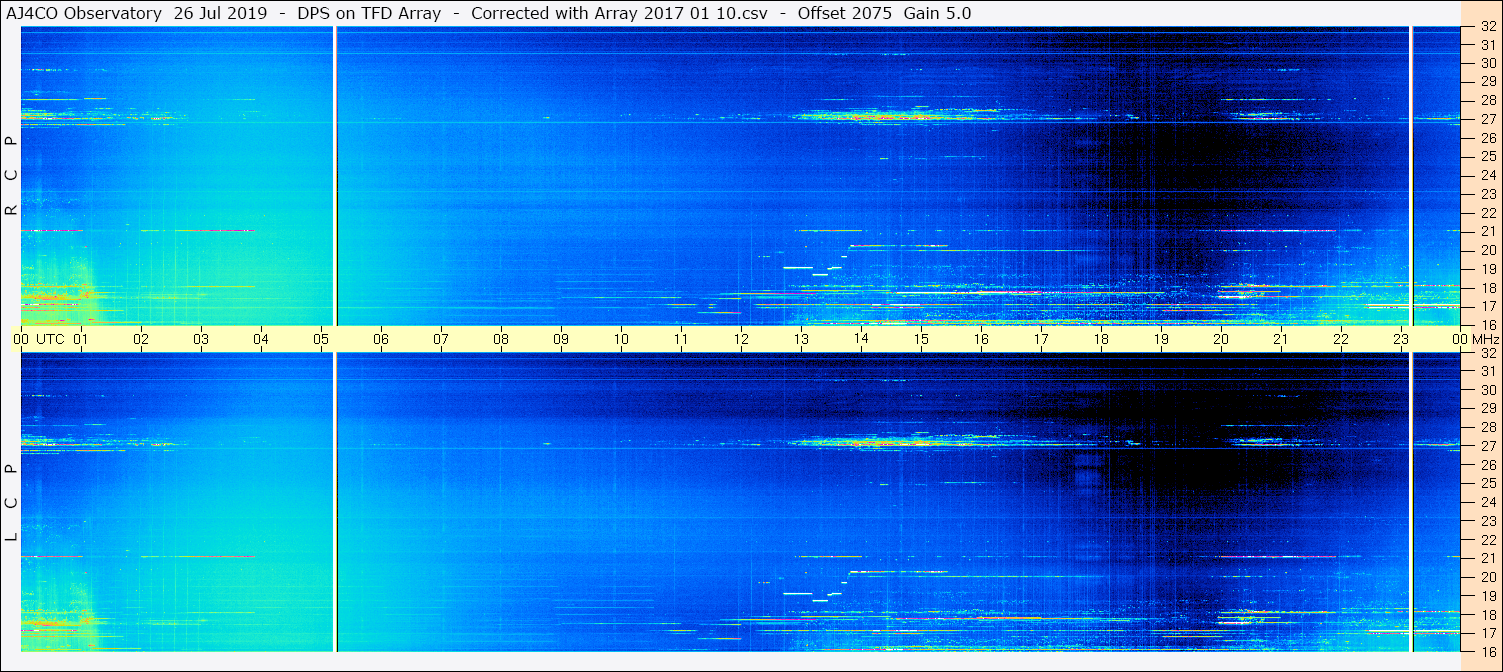Click the 16 MHz tick in LCP panel
The width and height of the screenshot is (1503, 672).
point(1488,651)
